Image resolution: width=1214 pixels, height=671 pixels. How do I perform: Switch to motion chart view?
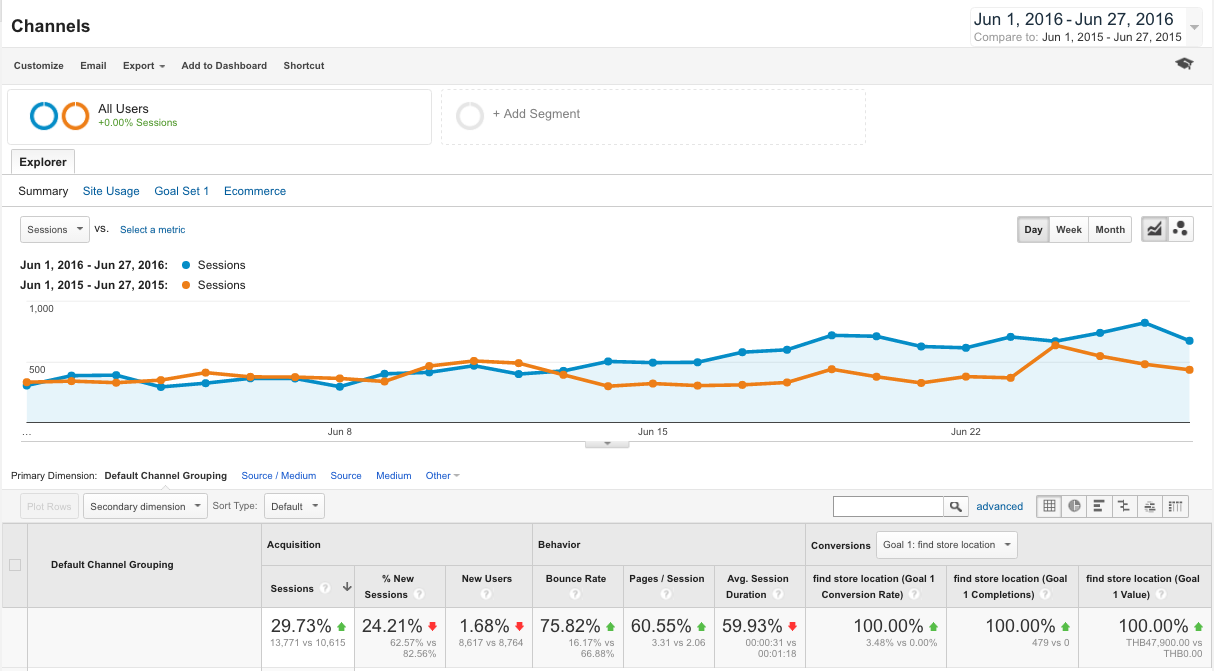point(1180,229)
